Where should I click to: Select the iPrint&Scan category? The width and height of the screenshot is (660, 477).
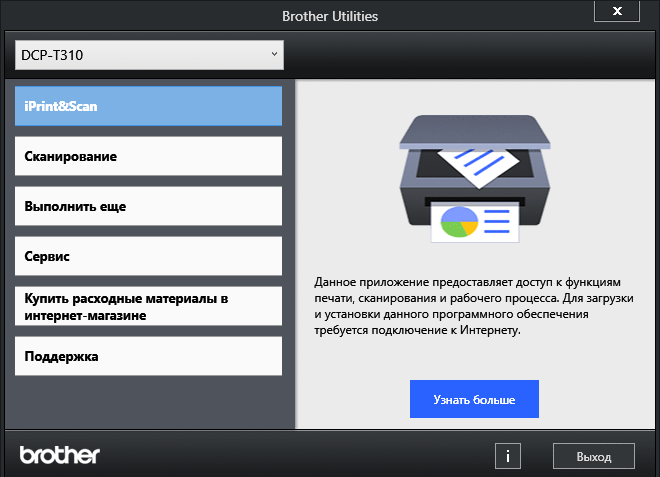(x=148, y=106)
